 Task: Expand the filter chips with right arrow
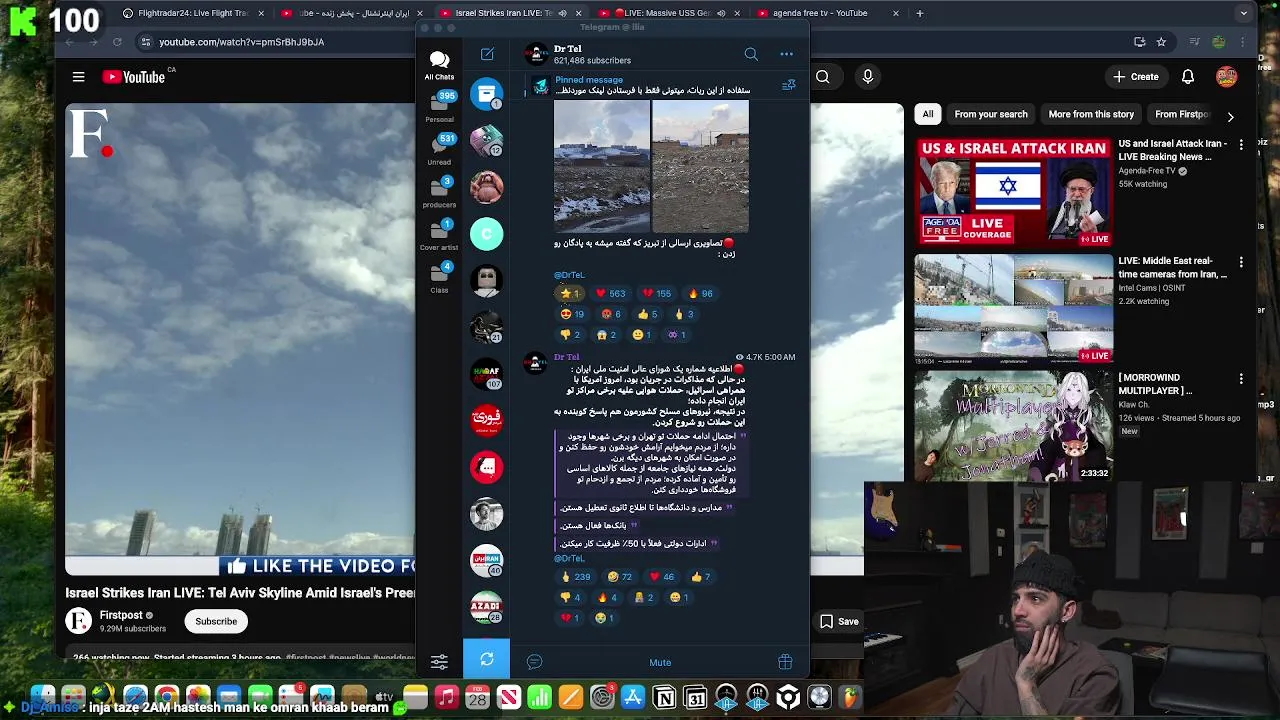1230,116
